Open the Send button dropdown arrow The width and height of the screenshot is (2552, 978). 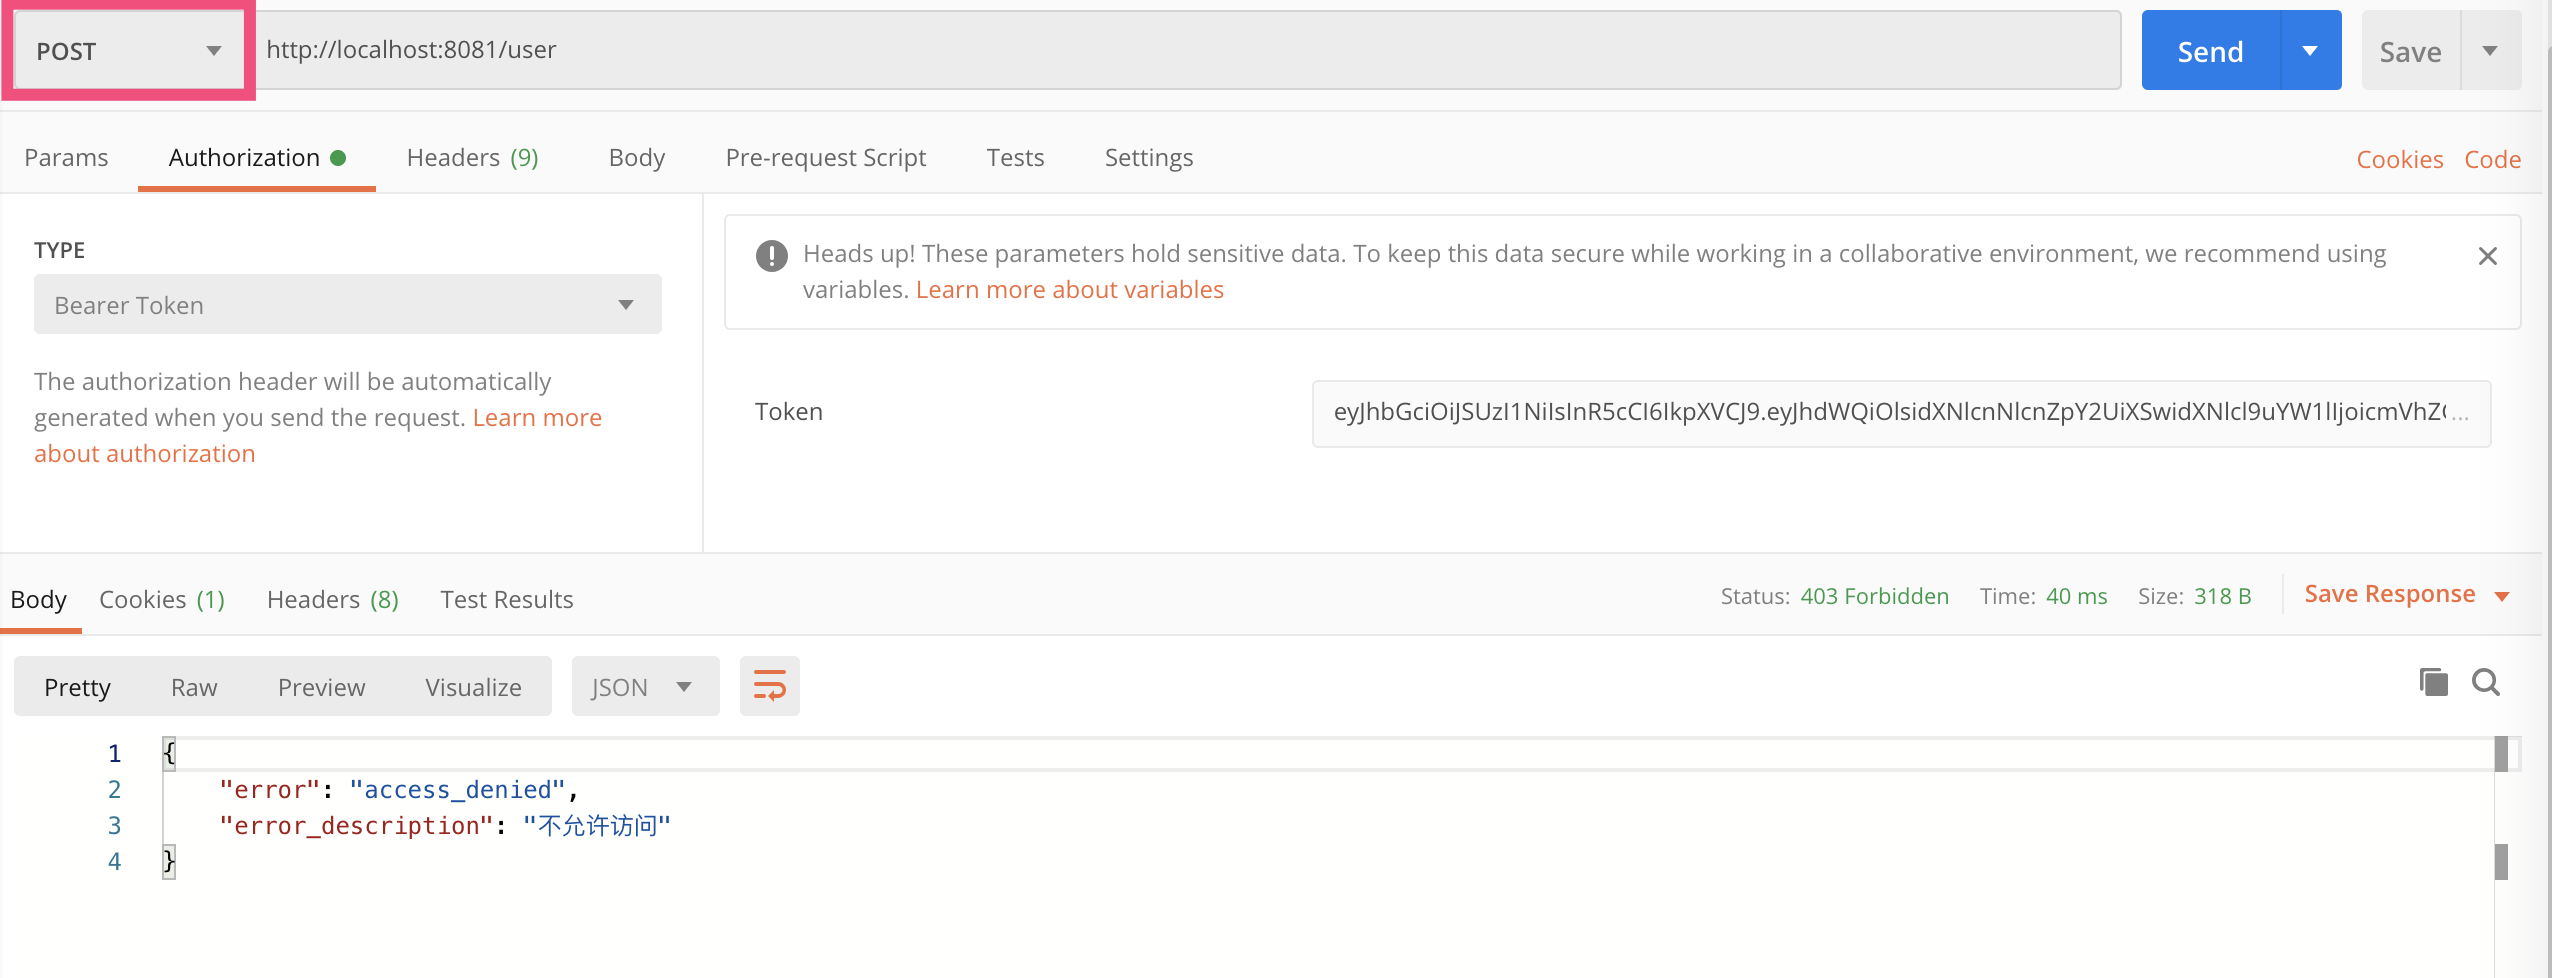[2311, 51]
